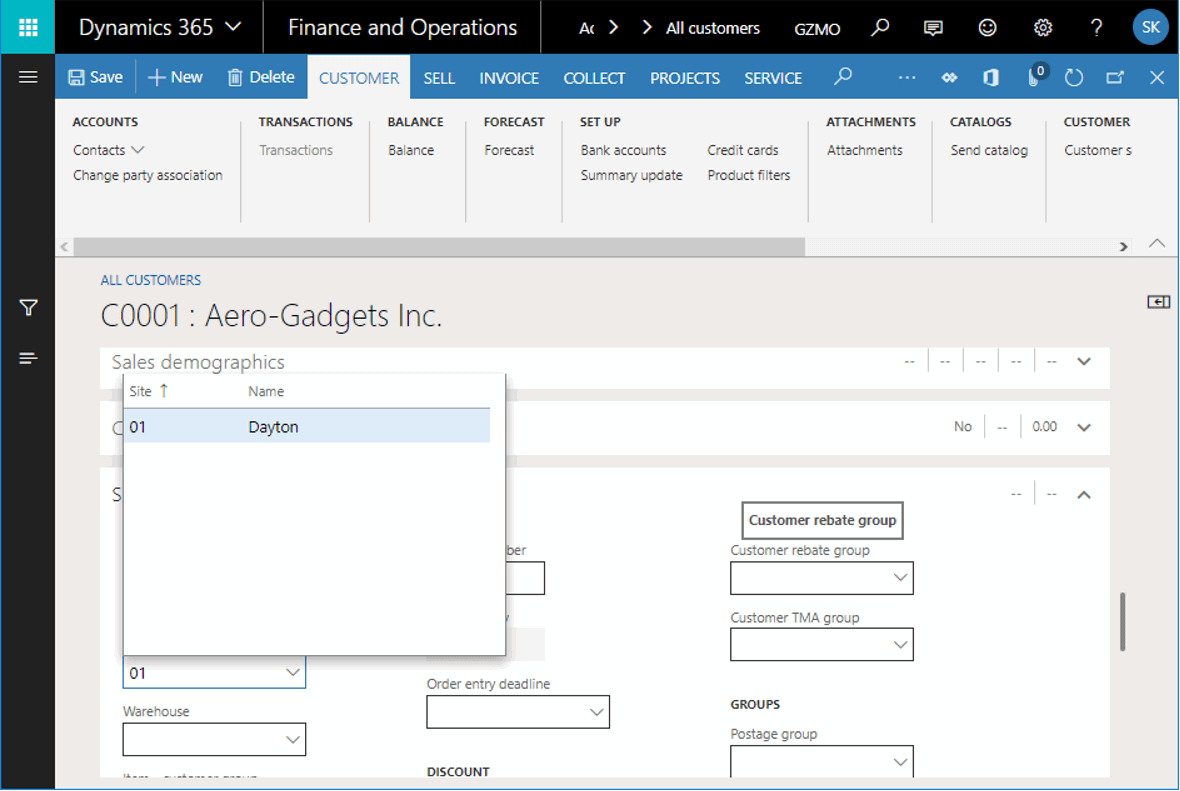Click the All customers breadcrumb in header
Screen dimensions: 1180x791
[x=713, y=28]
